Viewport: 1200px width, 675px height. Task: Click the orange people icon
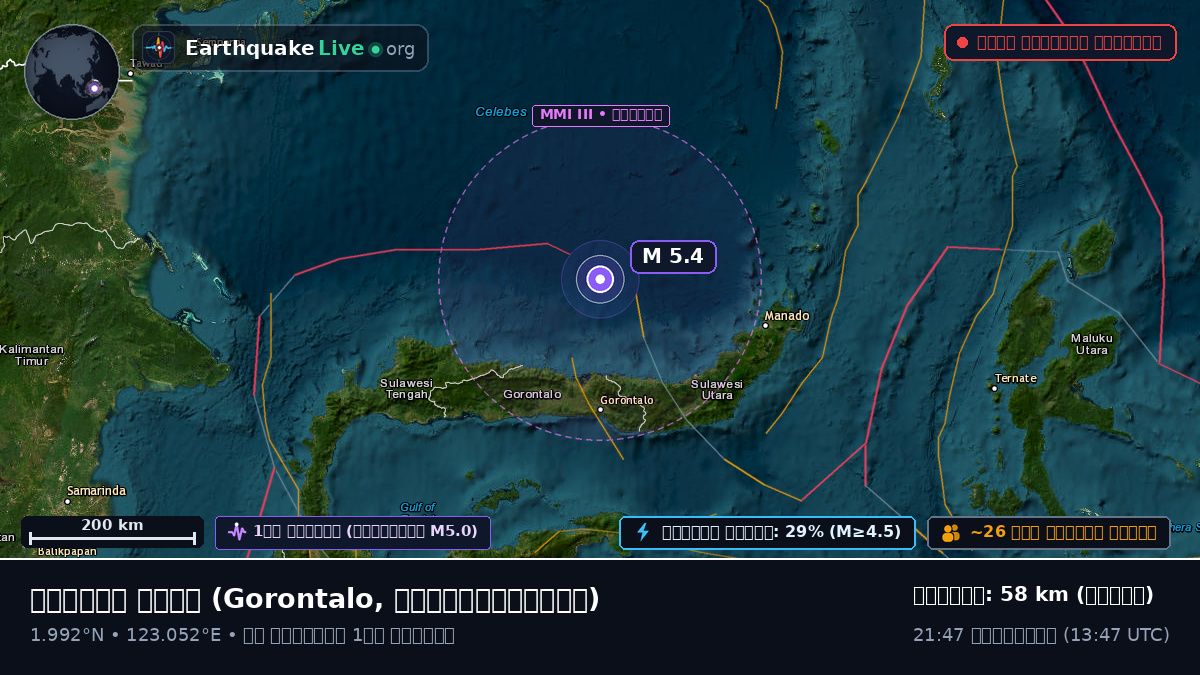coord(951,533)
